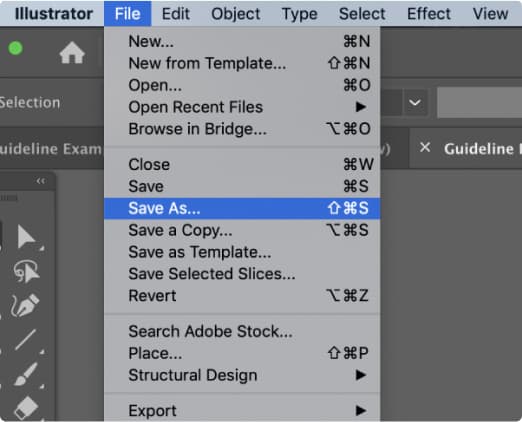Choose Save As from File menu
This screenshot has width=522, height=422.
click(x=242, y=208)
